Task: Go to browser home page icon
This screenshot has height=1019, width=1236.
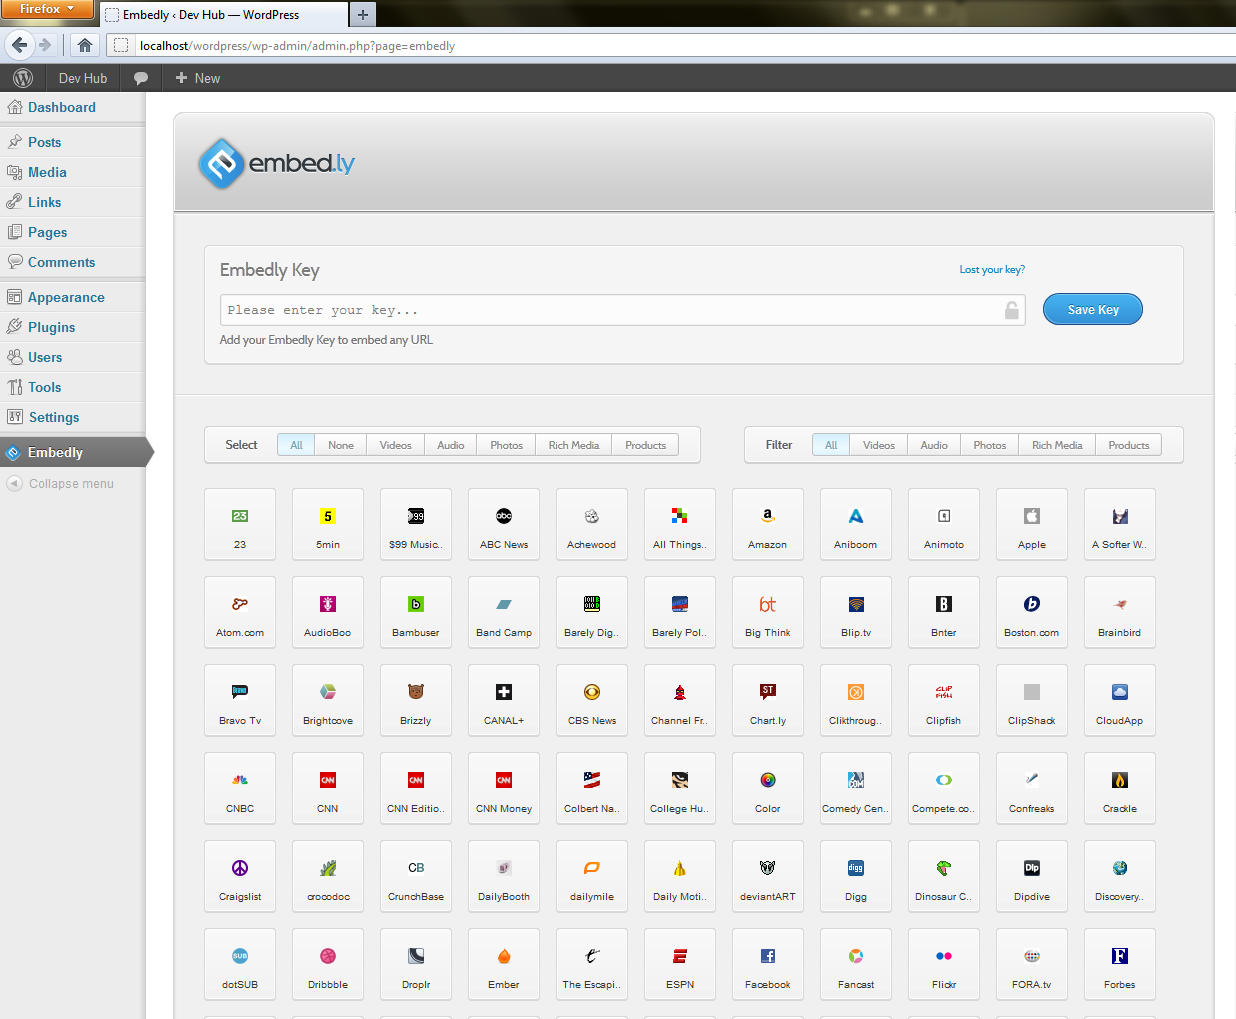Action: 85,45
